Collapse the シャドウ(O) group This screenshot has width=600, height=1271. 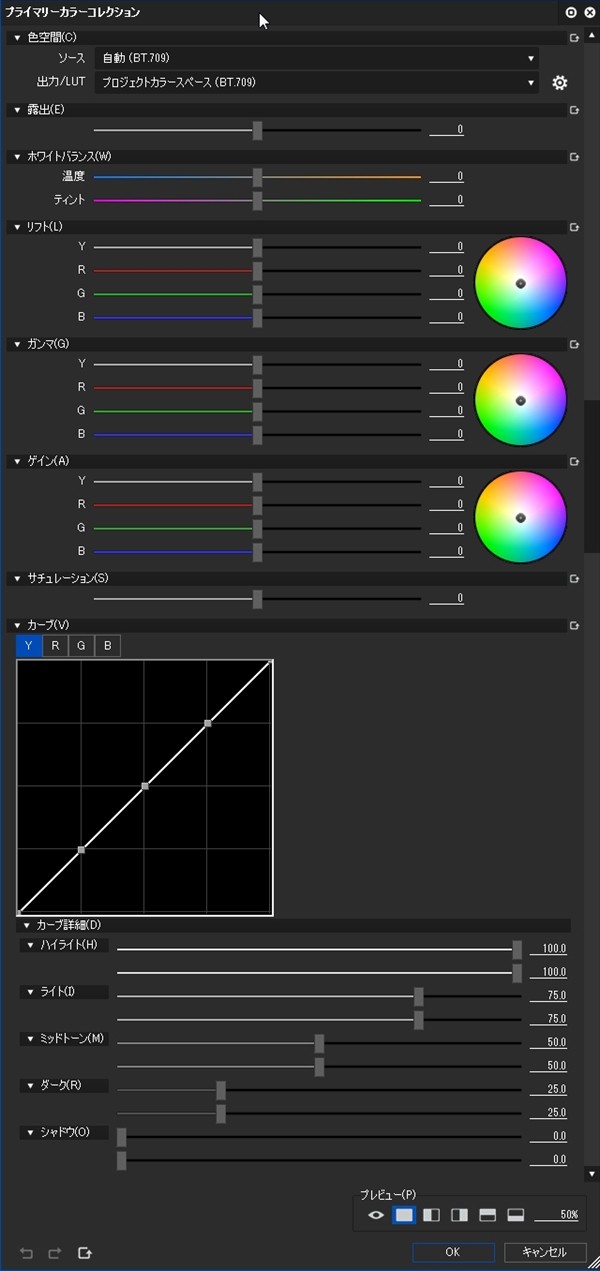(x=30, y=1133)
